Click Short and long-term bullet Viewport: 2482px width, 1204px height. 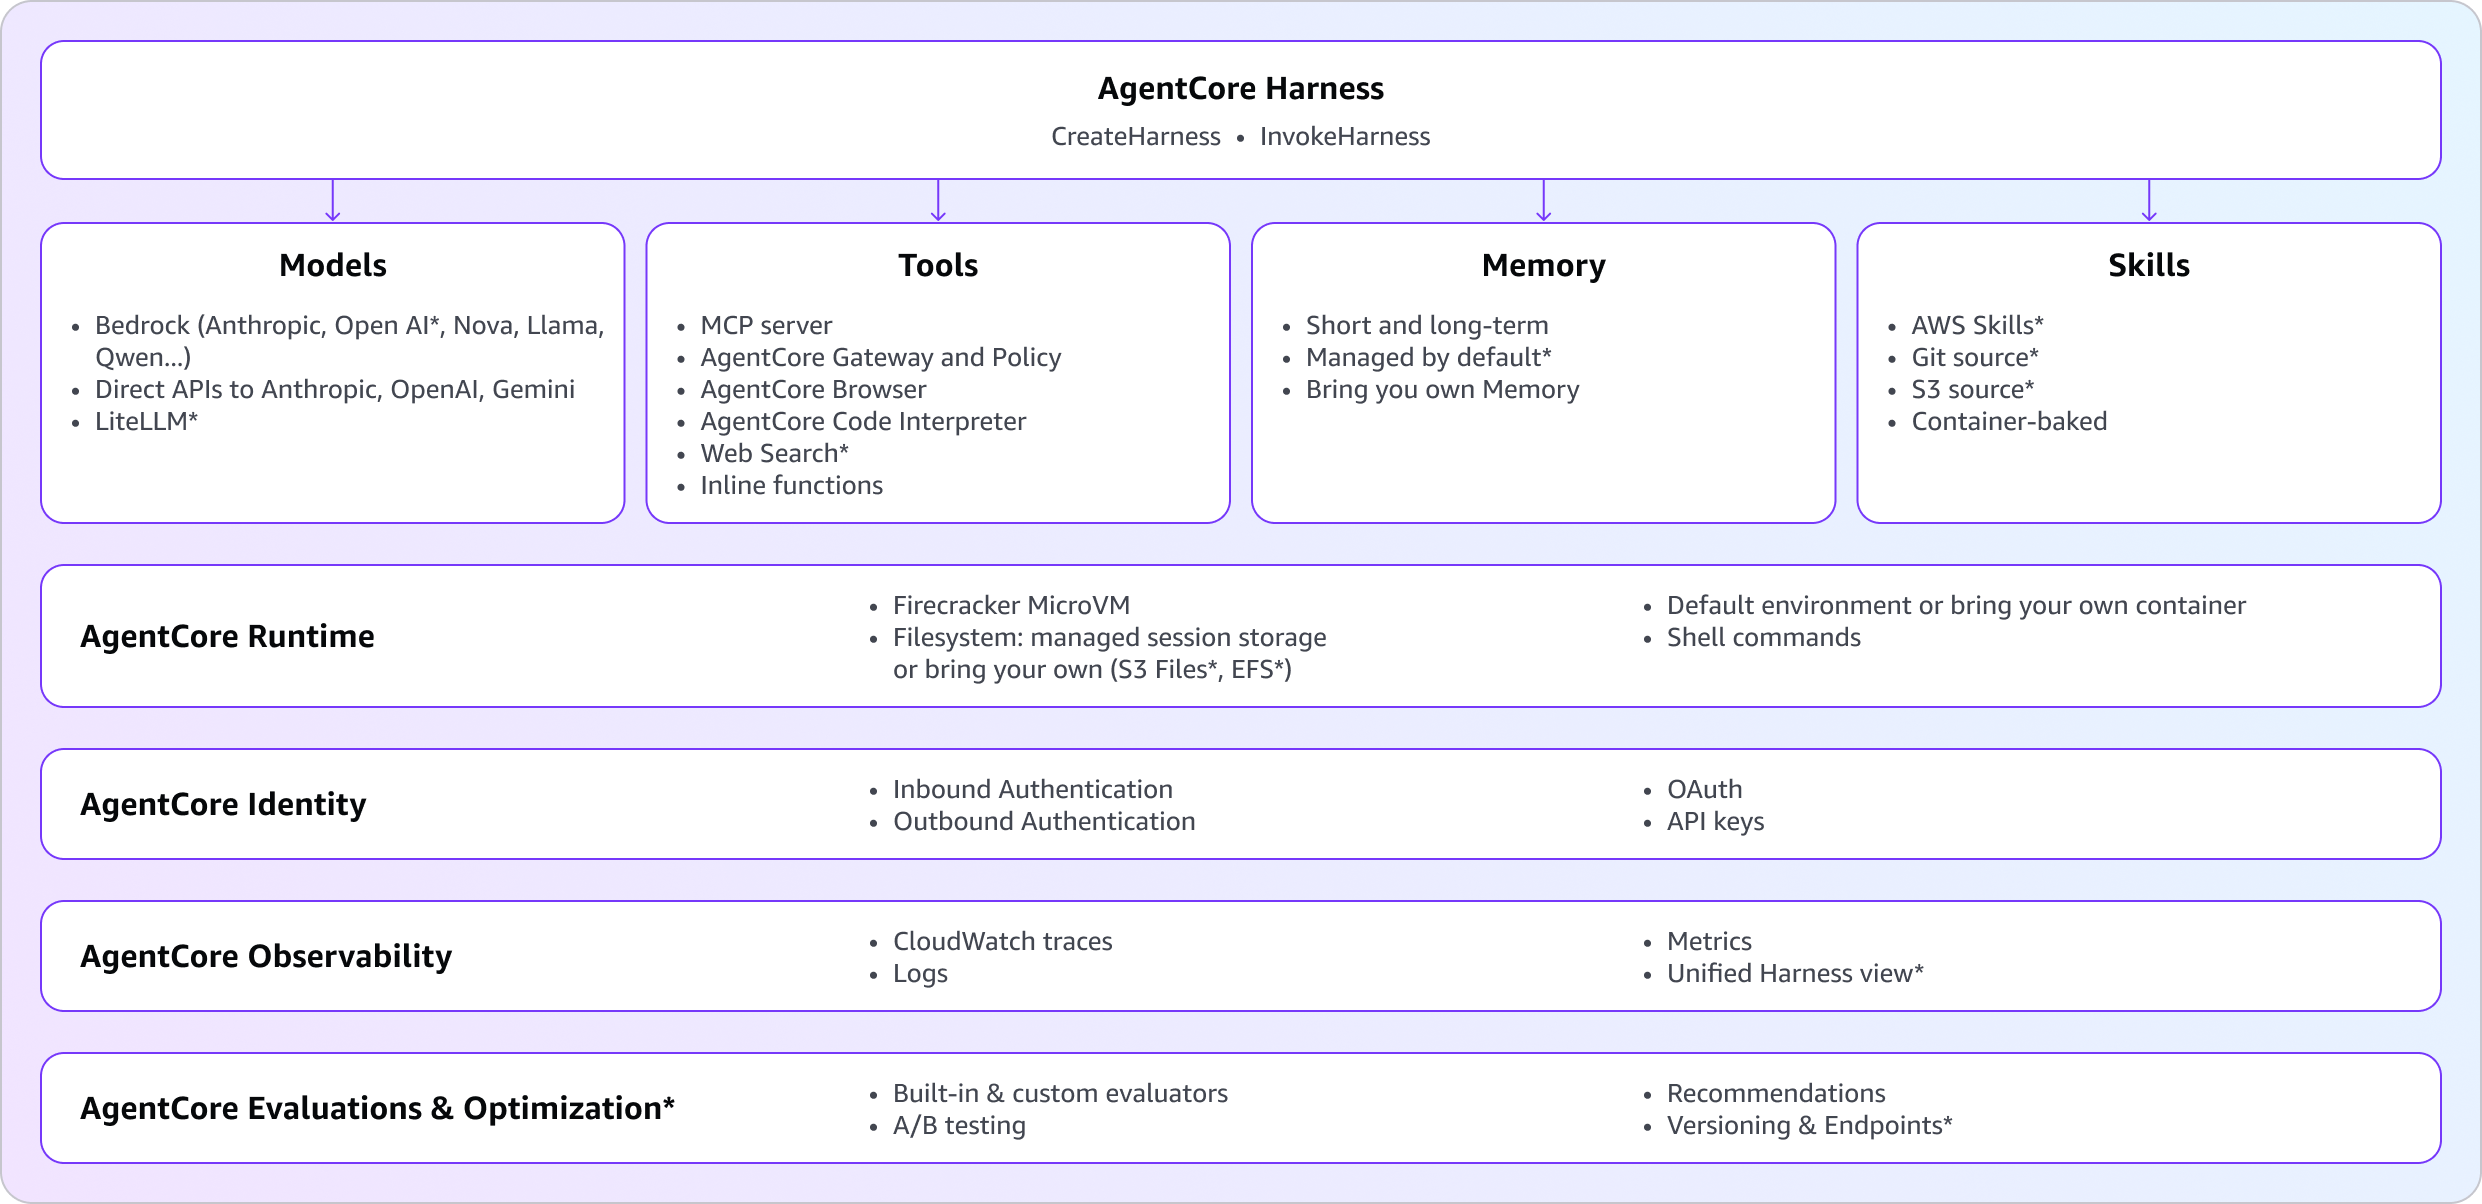[x=1427, y=325]
